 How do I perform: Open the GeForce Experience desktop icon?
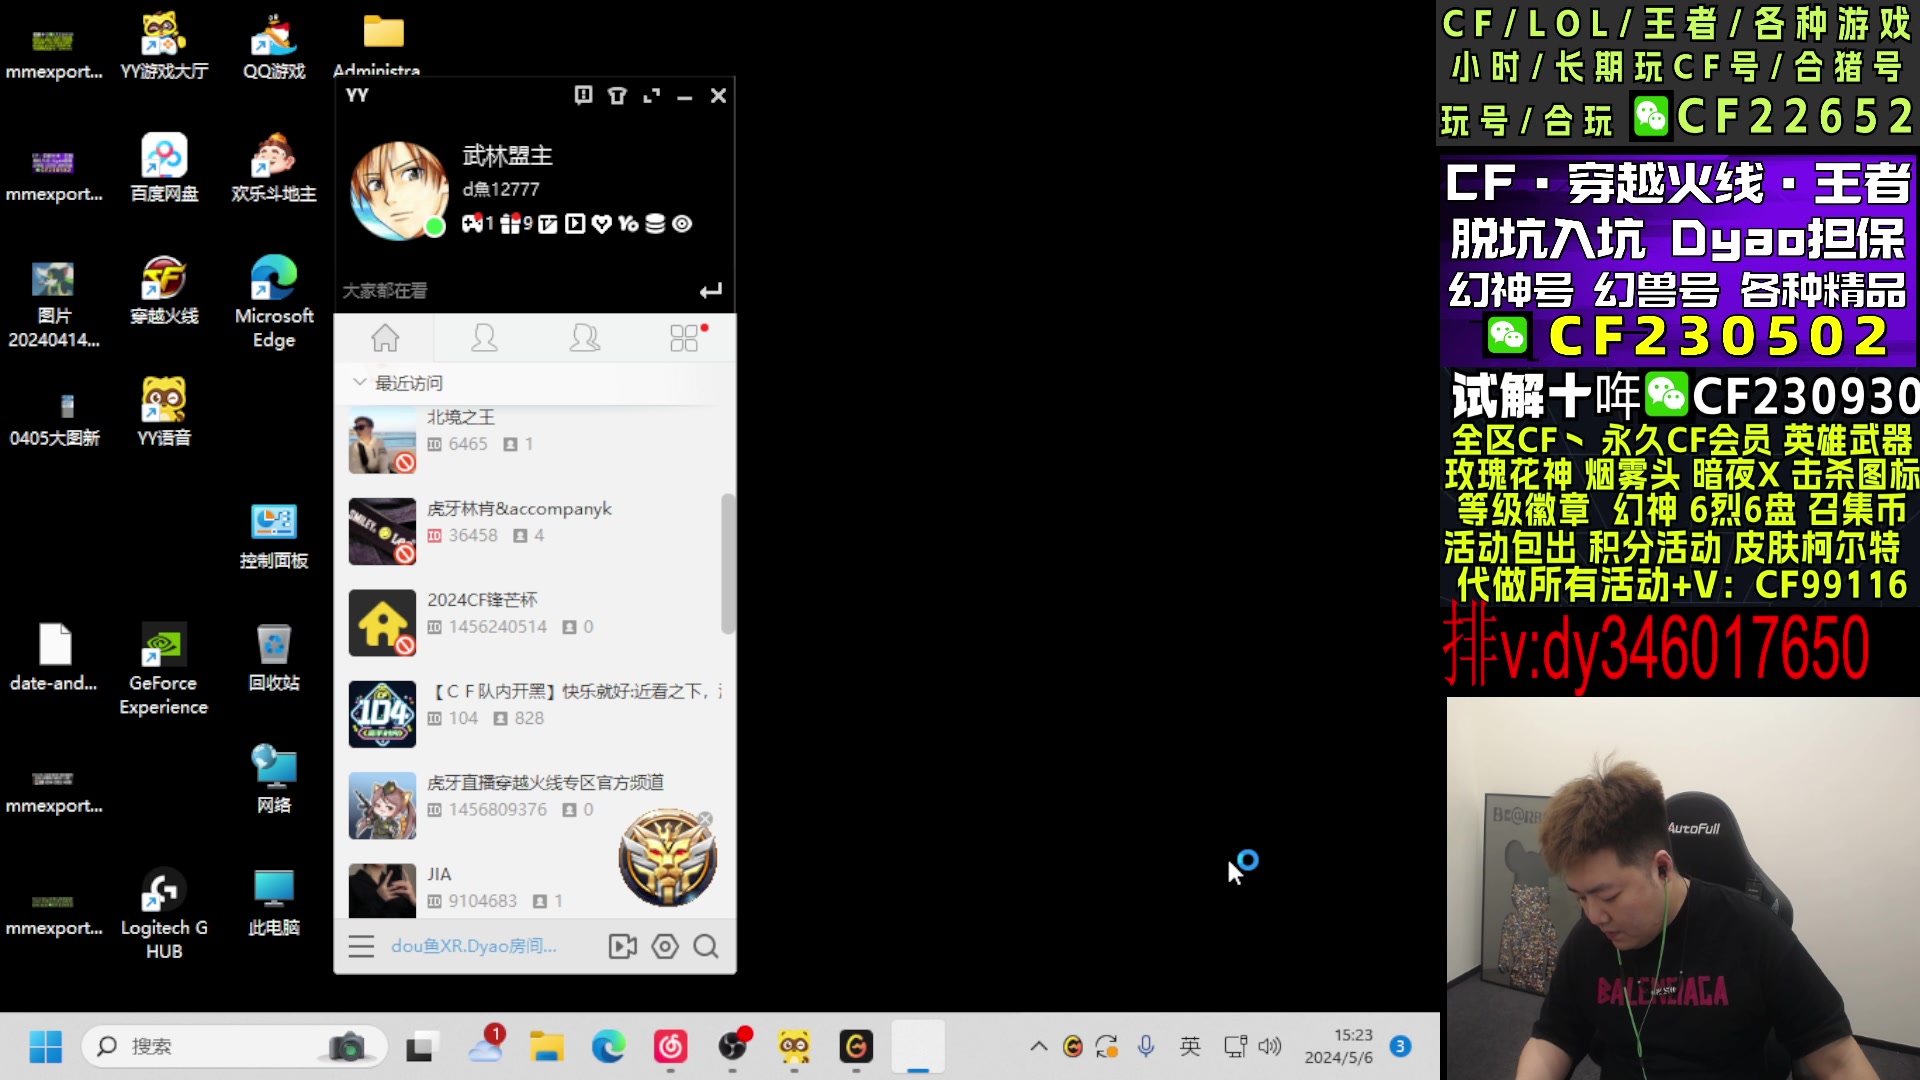pos(164,669)
